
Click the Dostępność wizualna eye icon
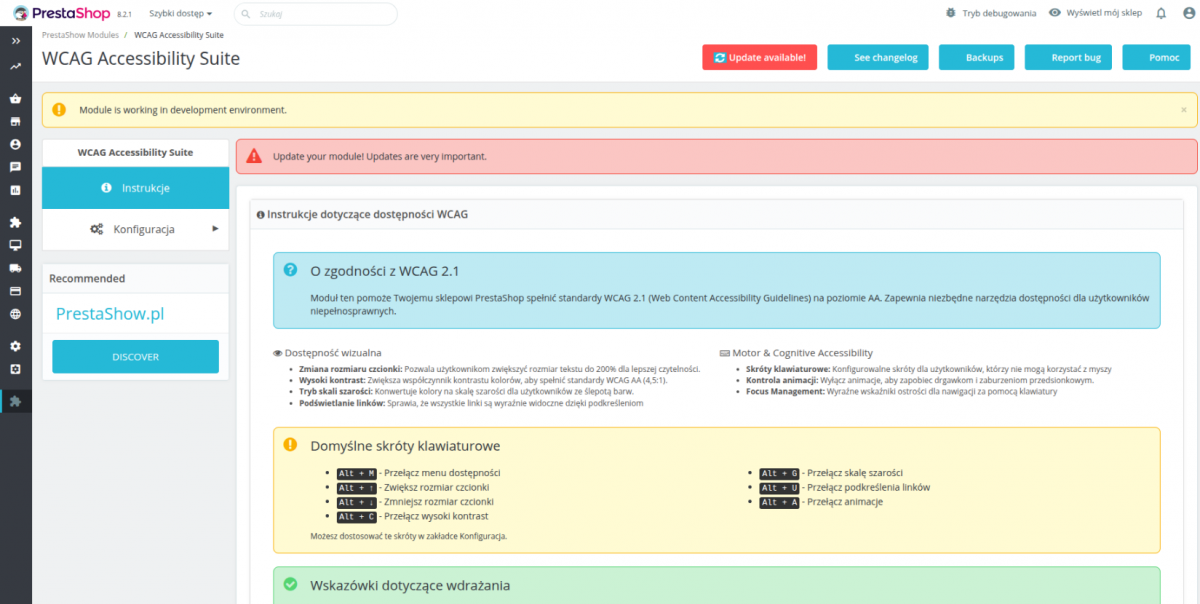277,353
